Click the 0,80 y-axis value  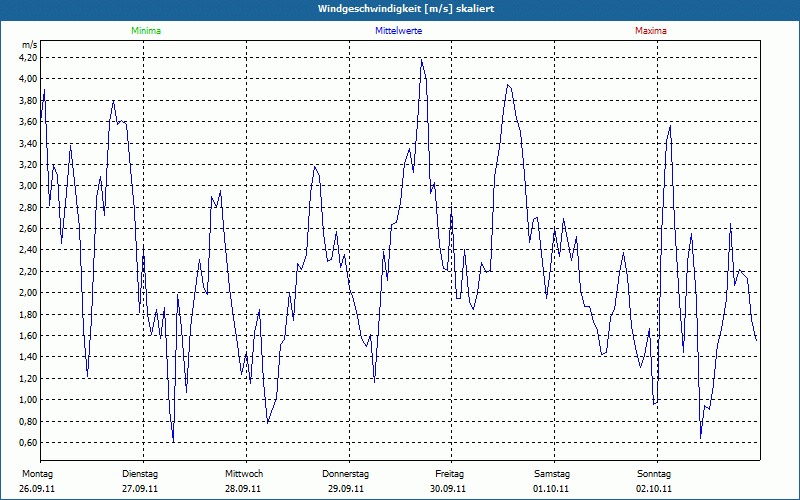pyautogui.click(x=29, y=421)
